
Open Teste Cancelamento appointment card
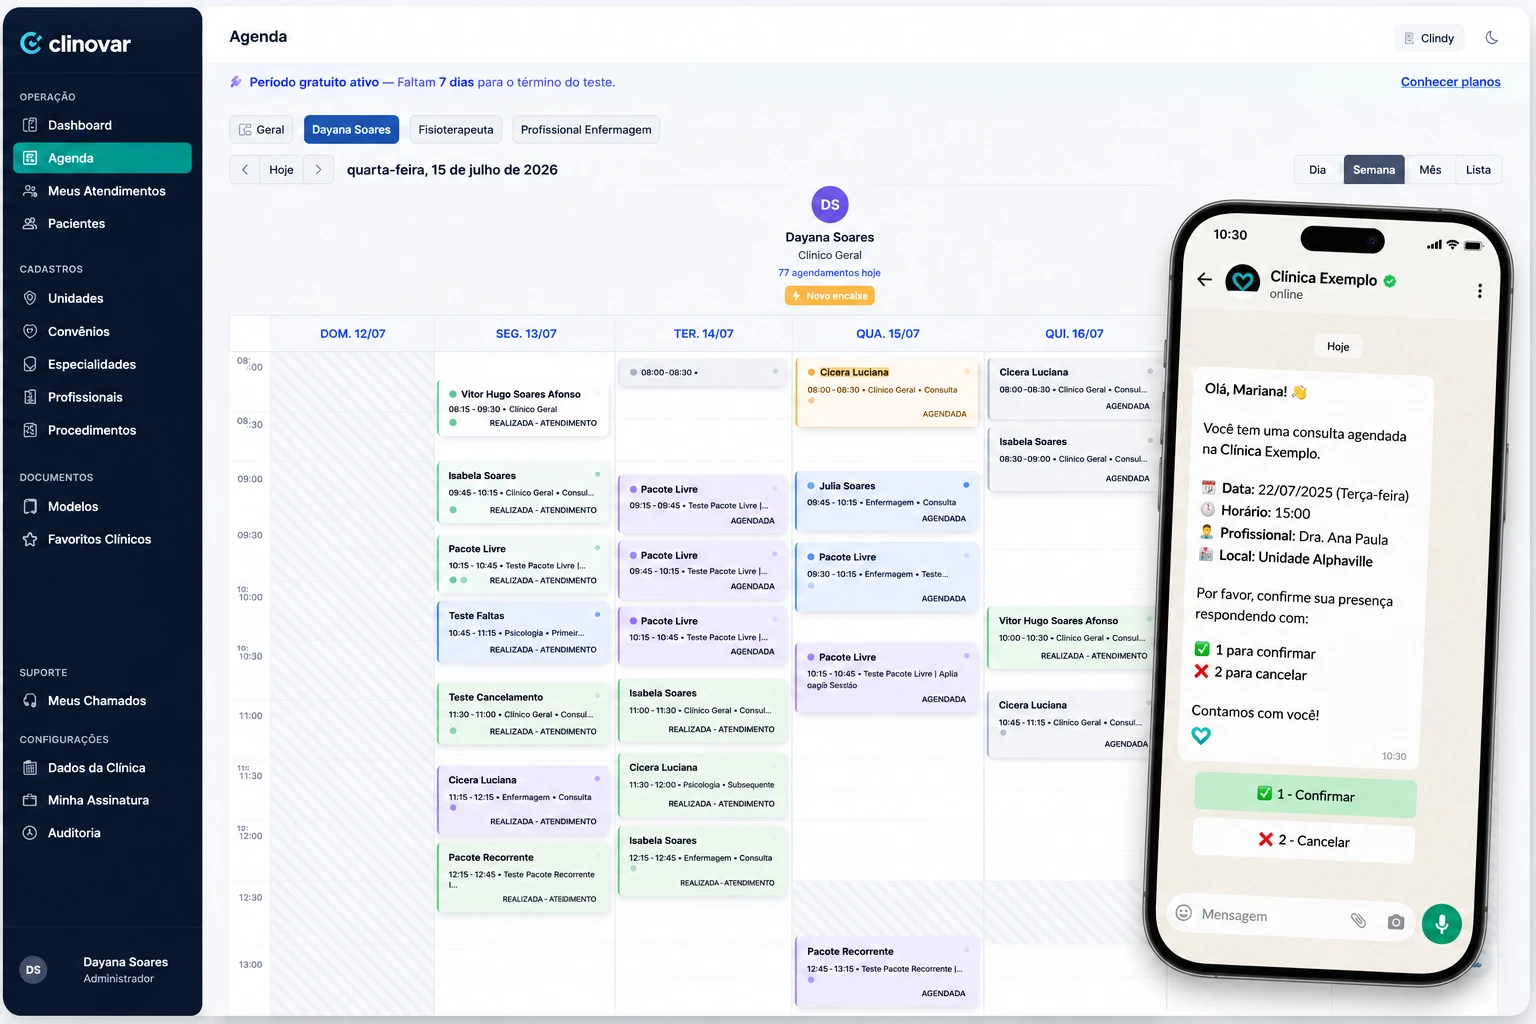tap(523, 714)
